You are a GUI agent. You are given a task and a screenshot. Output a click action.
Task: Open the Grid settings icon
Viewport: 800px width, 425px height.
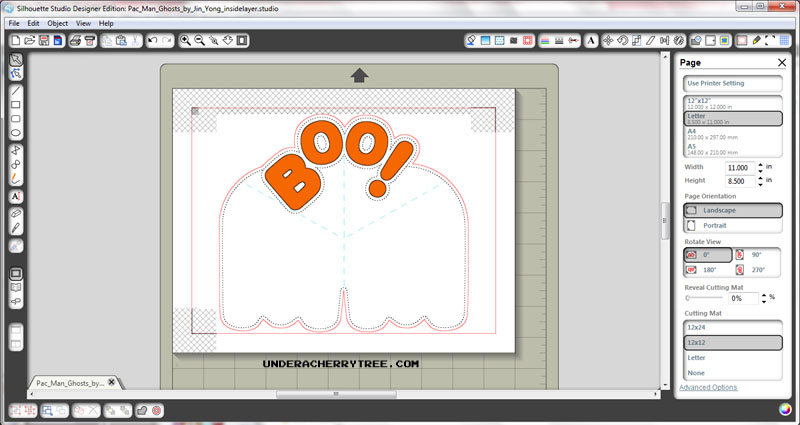point(784,40)
